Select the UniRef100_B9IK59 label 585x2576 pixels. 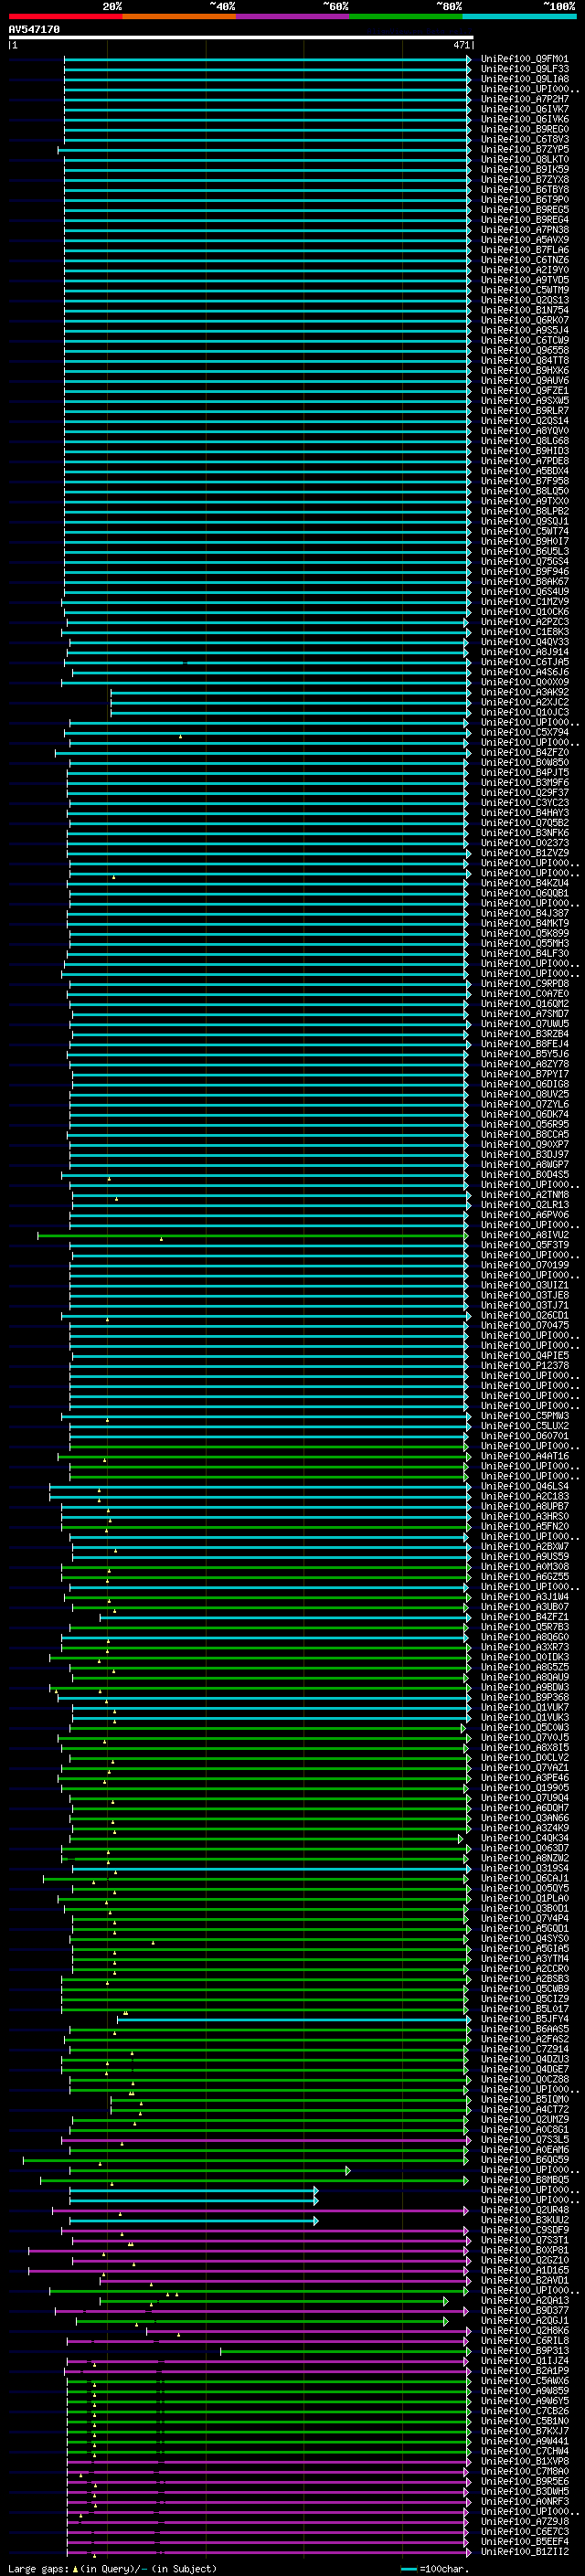coord(524,169)
